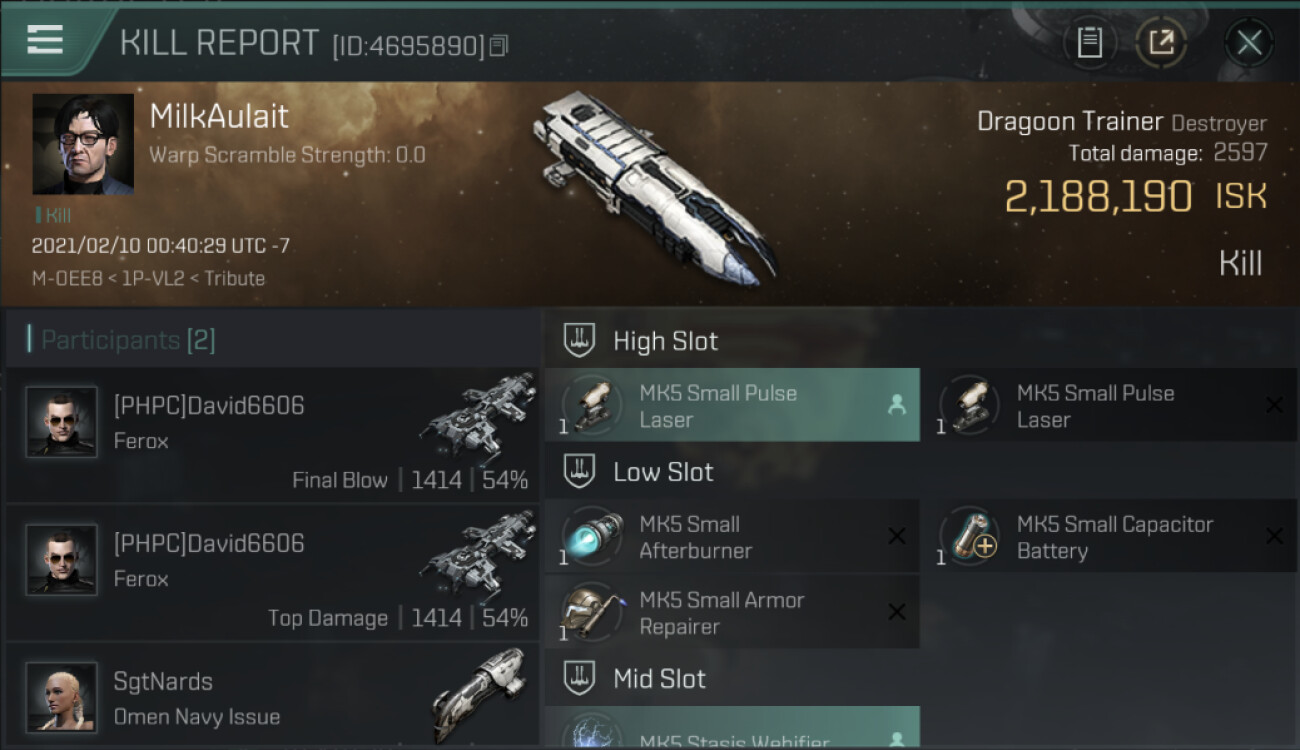Copy the kill report ID

click(498, 45)
